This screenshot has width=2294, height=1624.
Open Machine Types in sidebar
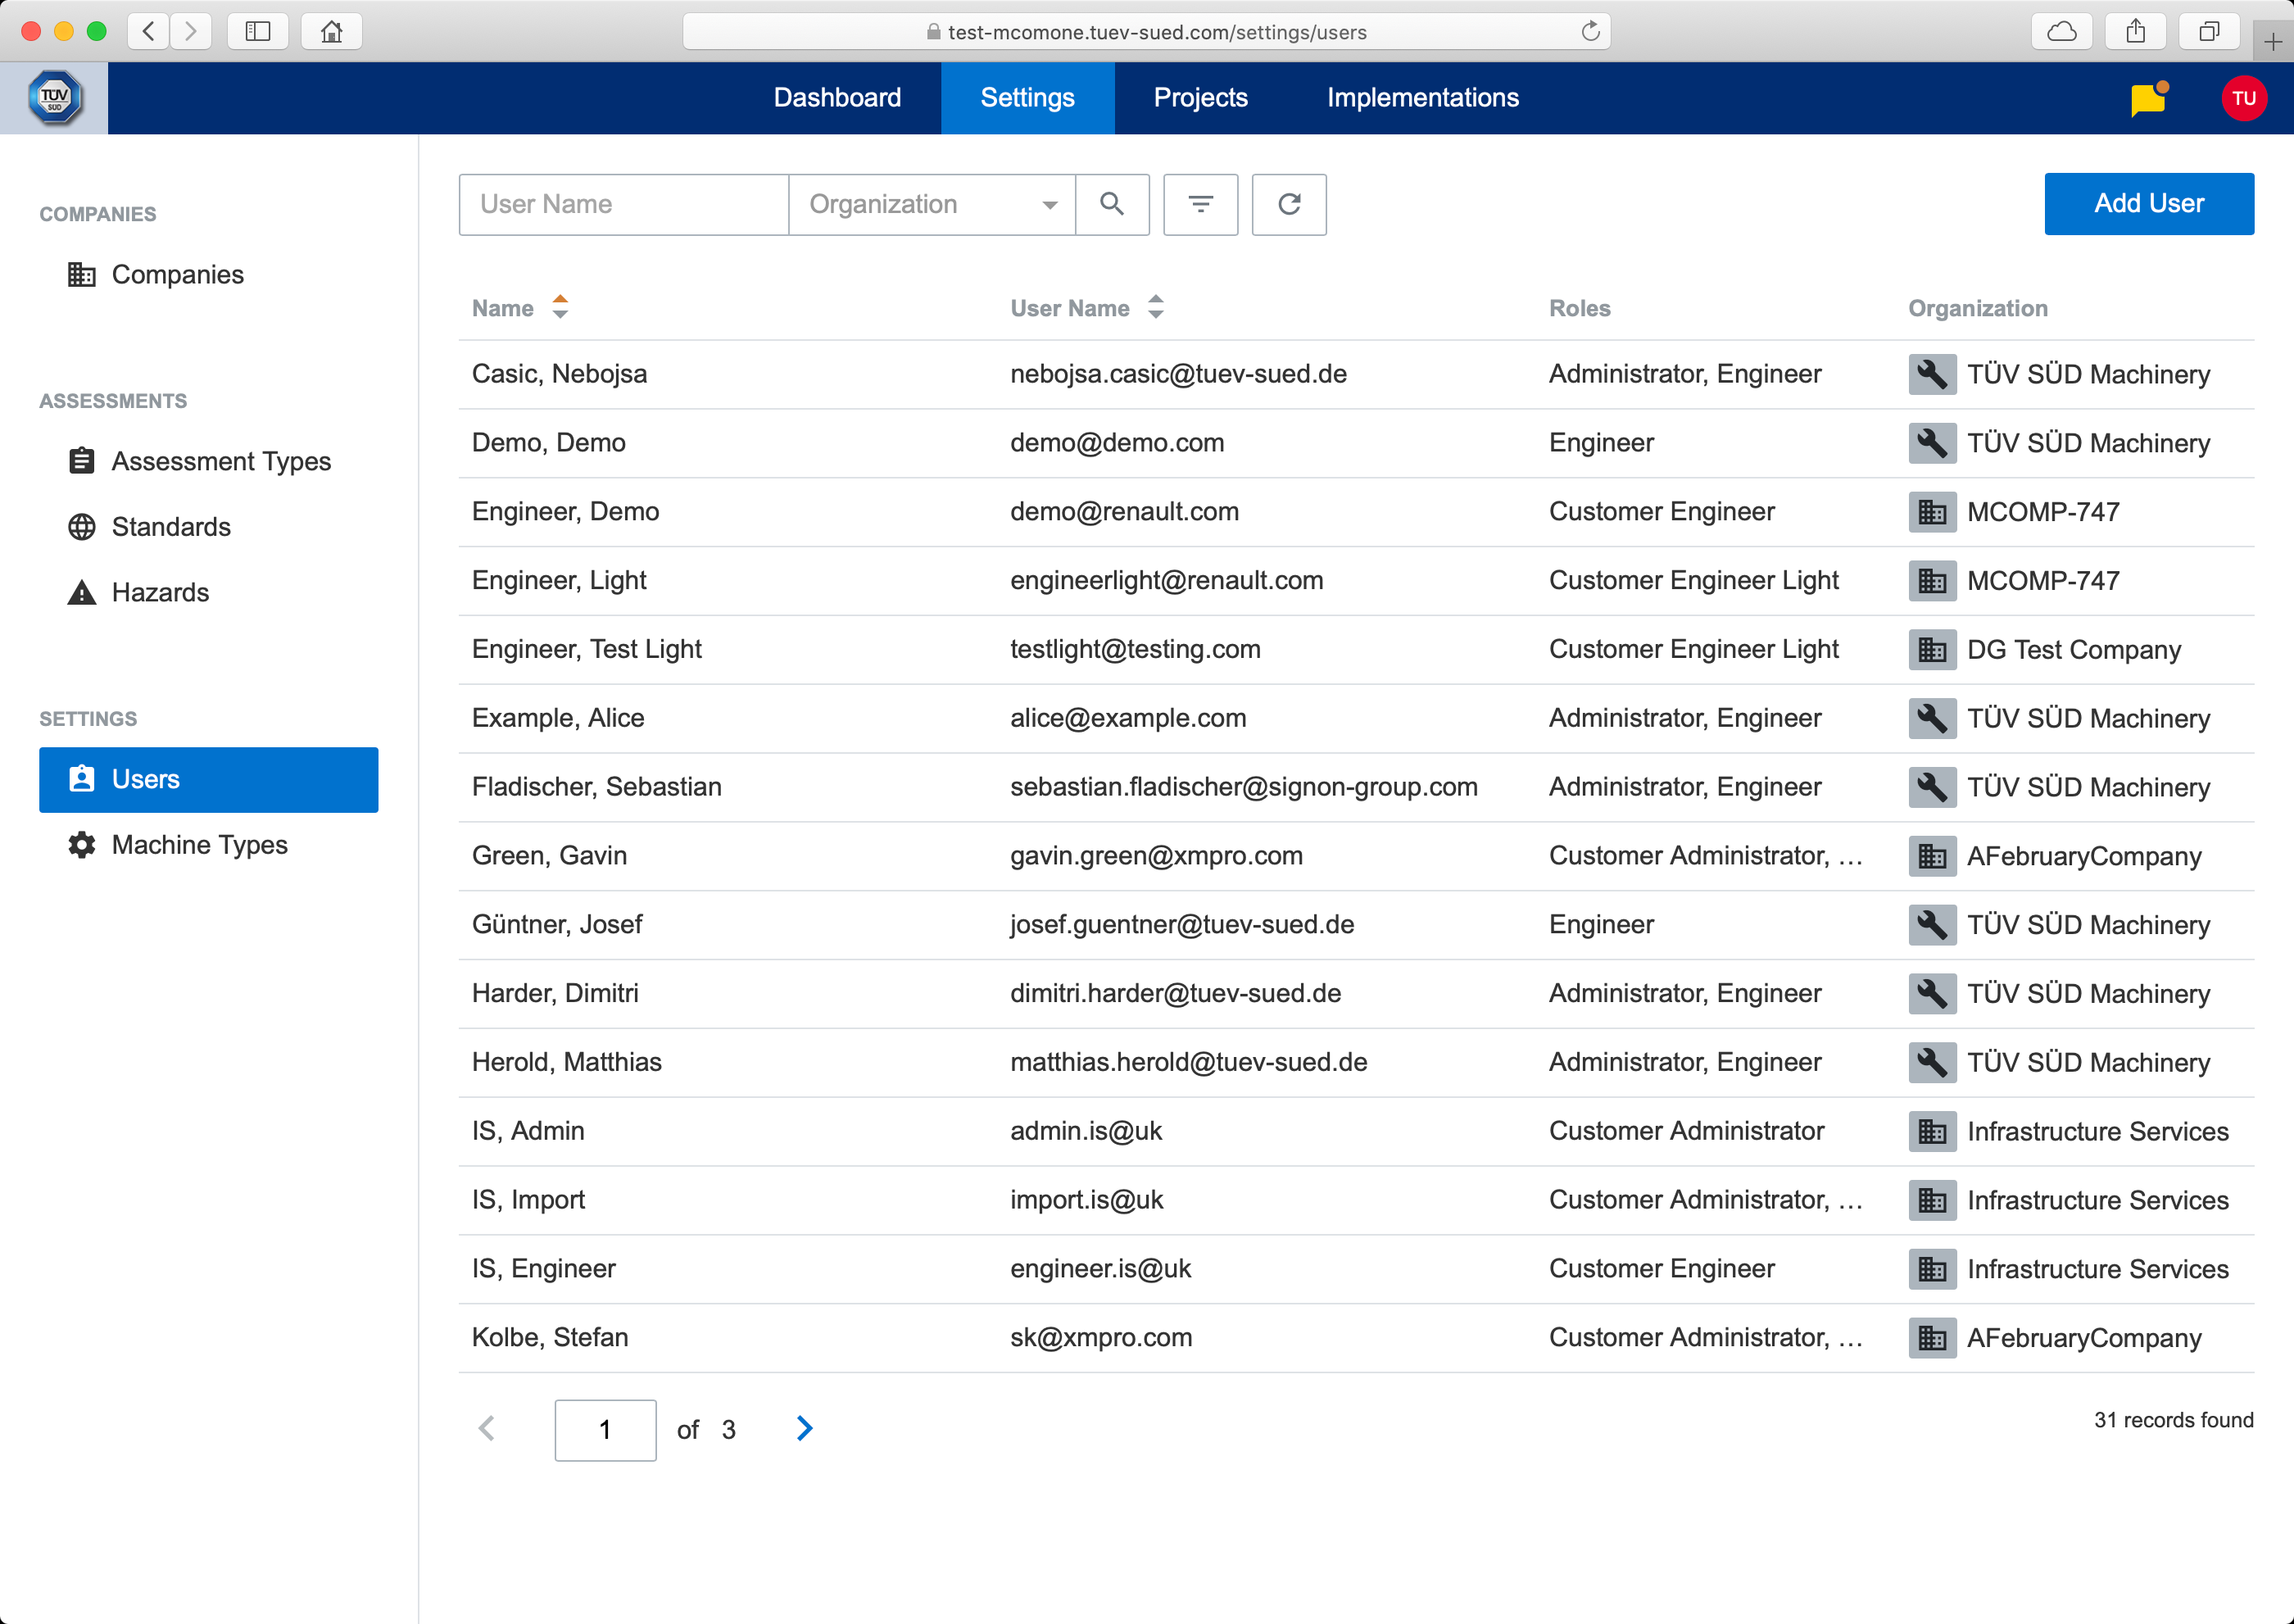pyautogui.click(x=199, y=845)
